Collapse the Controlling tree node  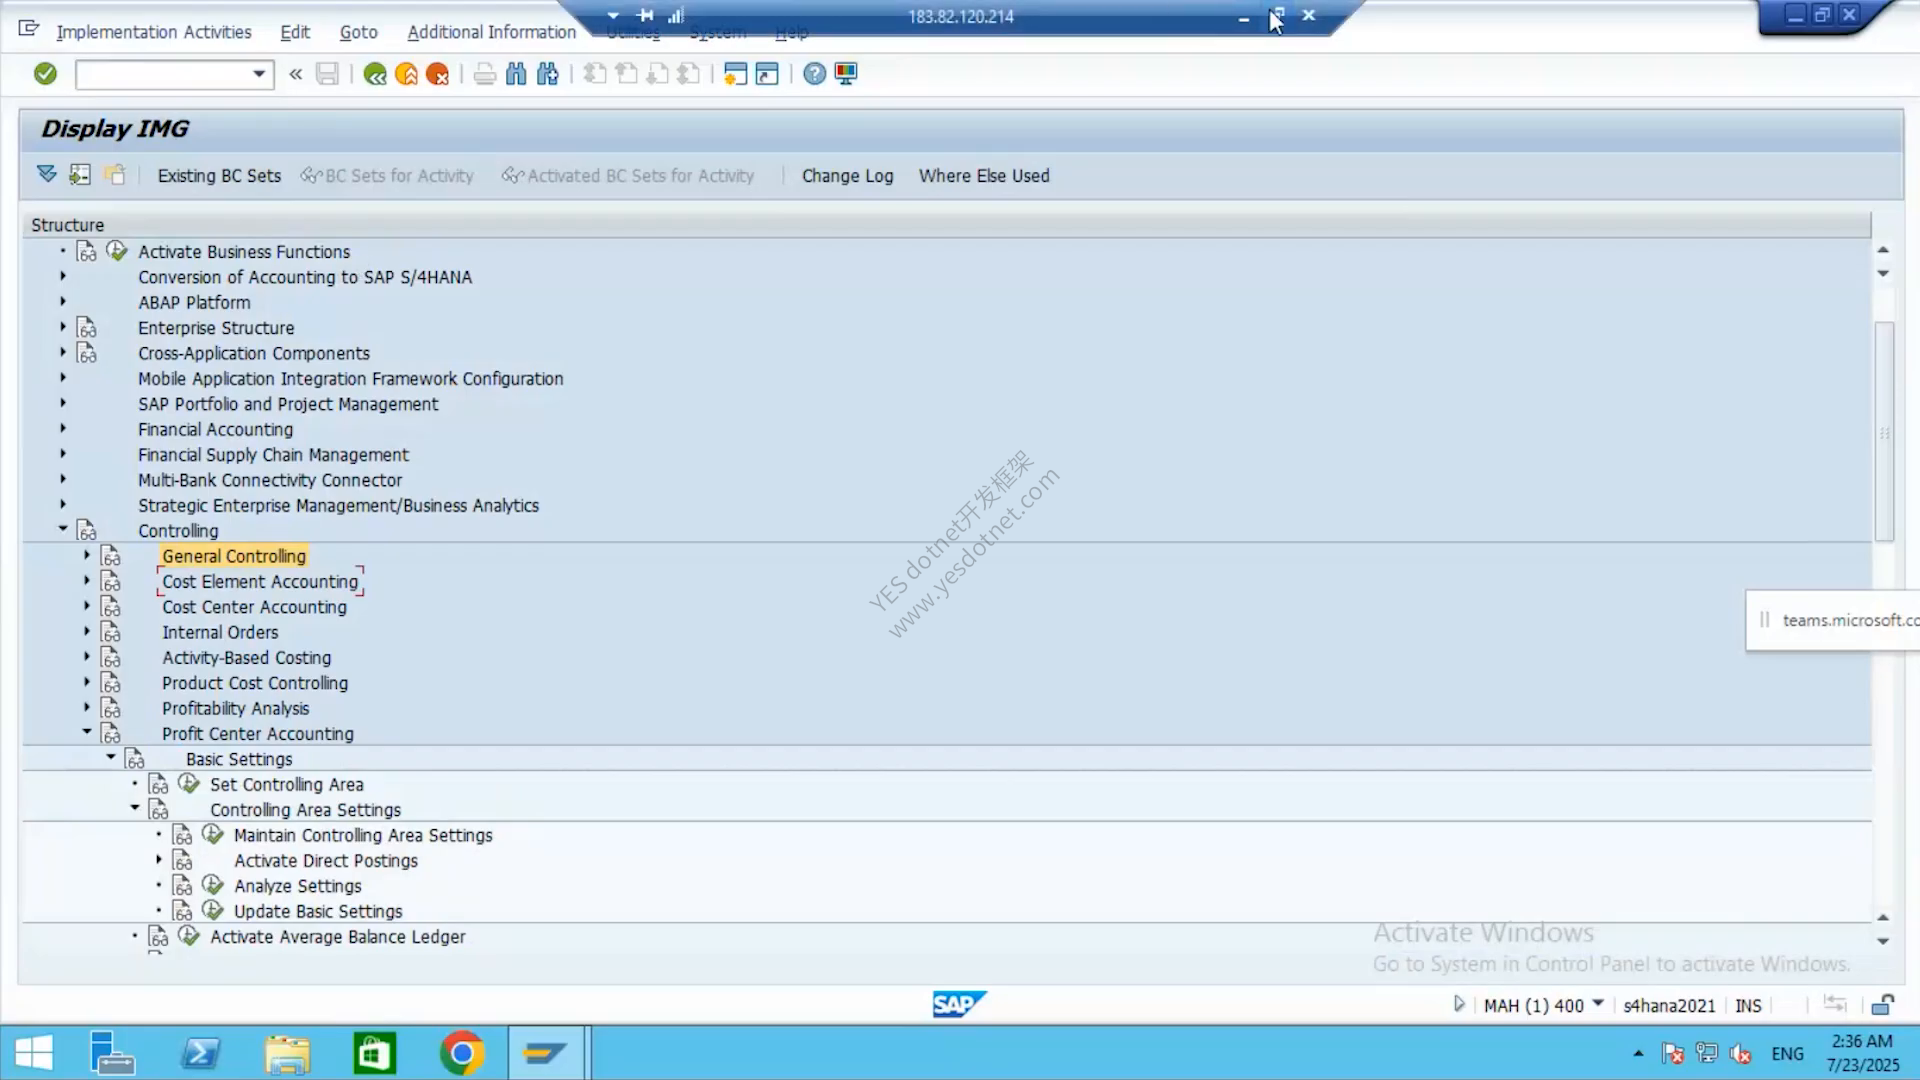(63, 529)
